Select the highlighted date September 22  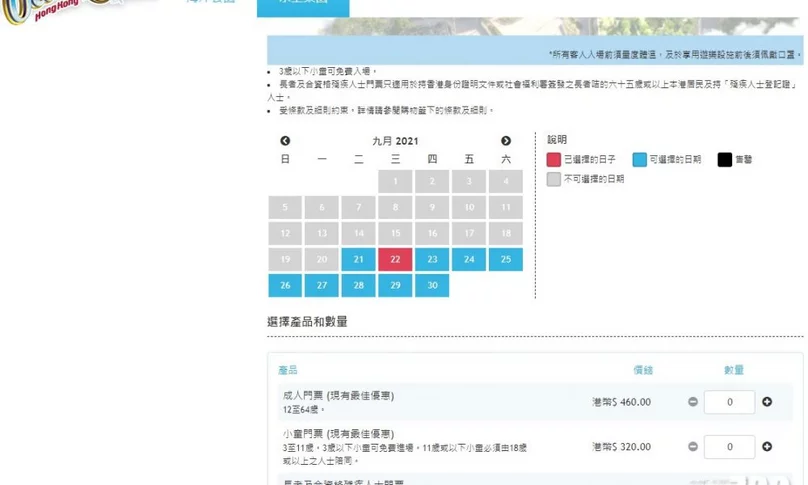[395, 259]
